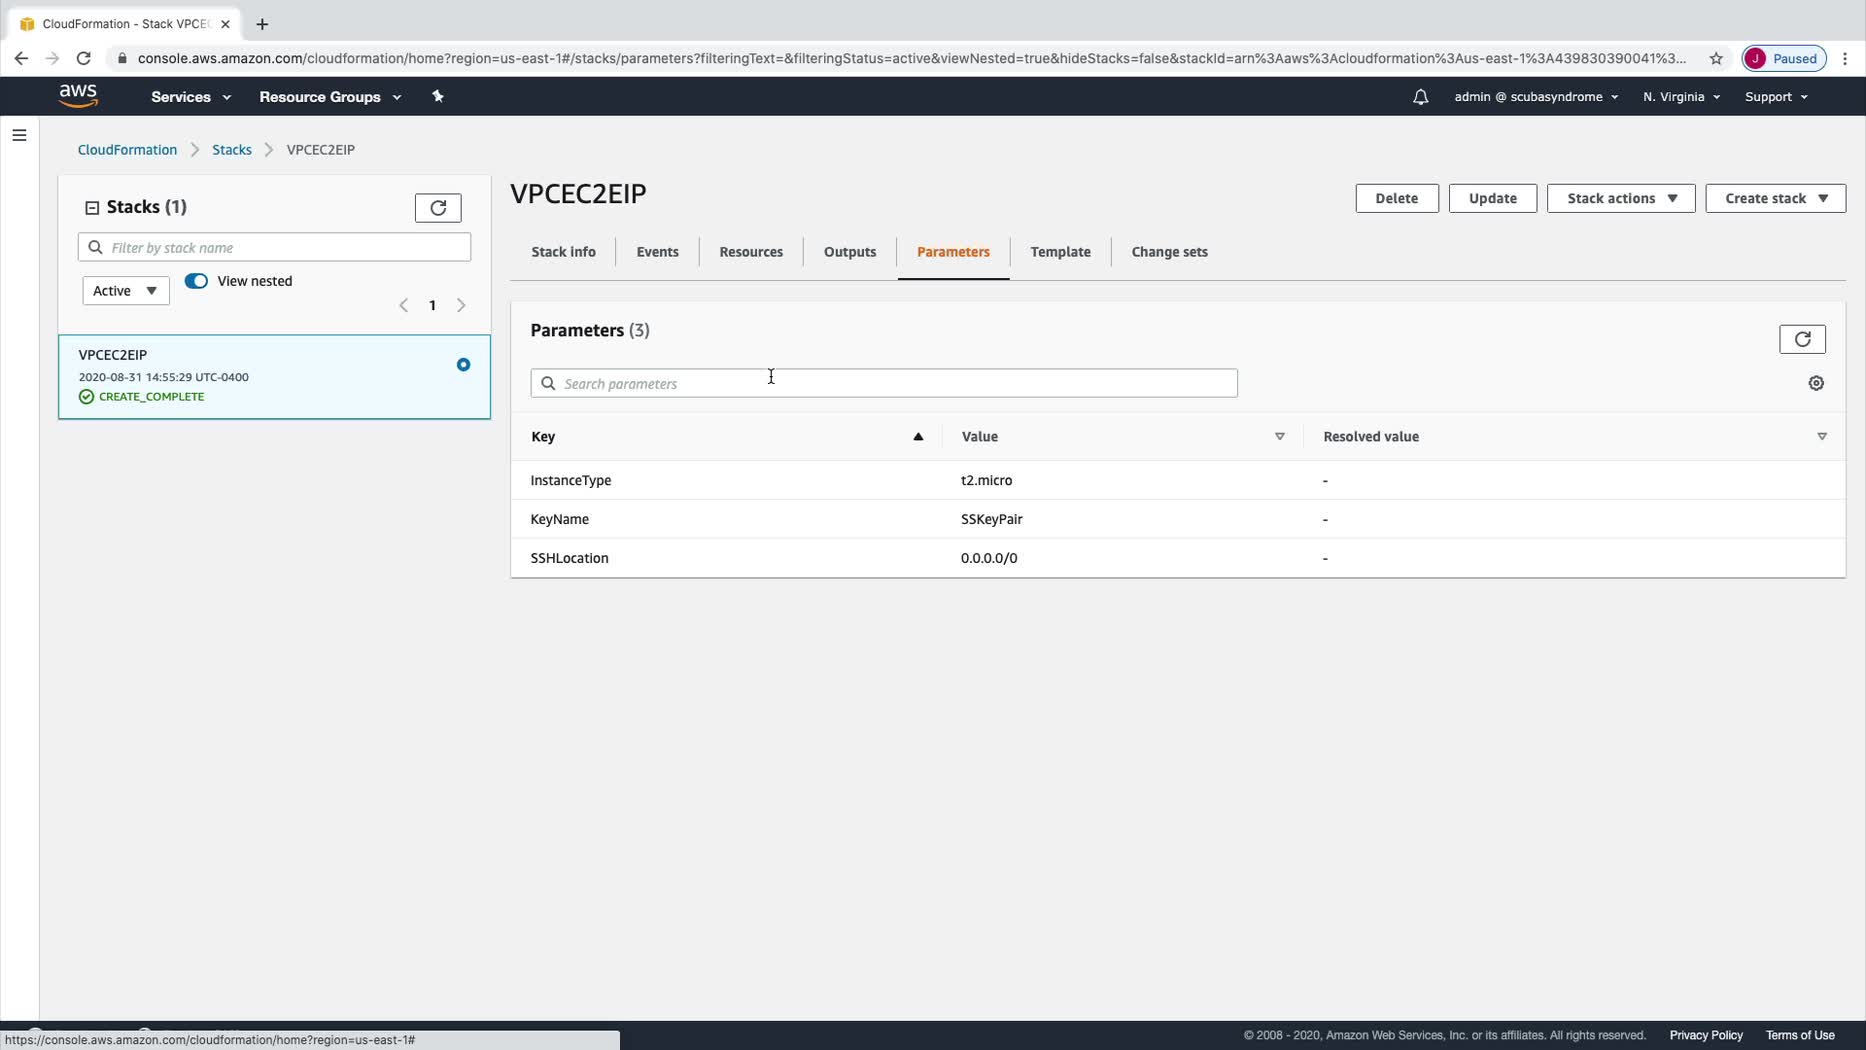Click the VPCEC2EIP stack name in list
This screenshot has height=1050, width=1866.
(x=112, y=355)
